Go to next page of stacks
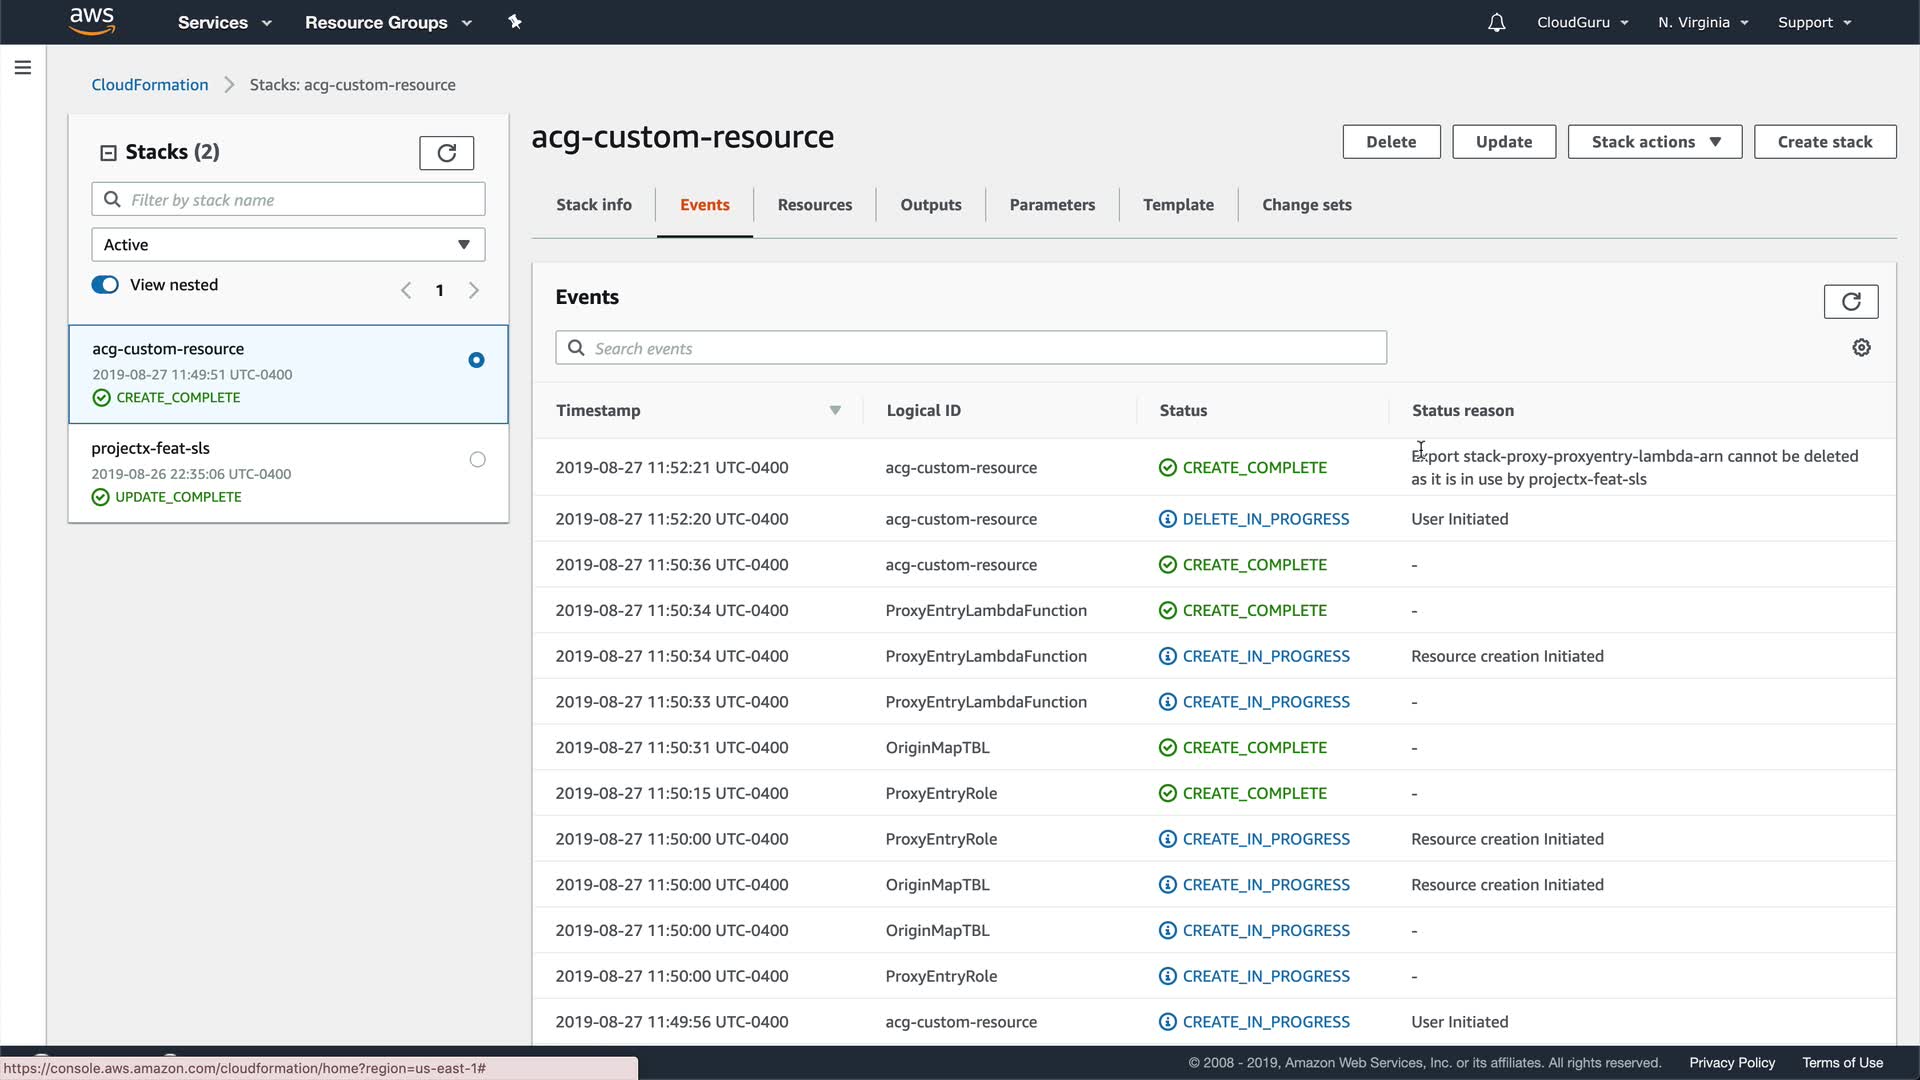Image resolution: width=1920 pixels, height=1080 pixels. click(474, 290)
